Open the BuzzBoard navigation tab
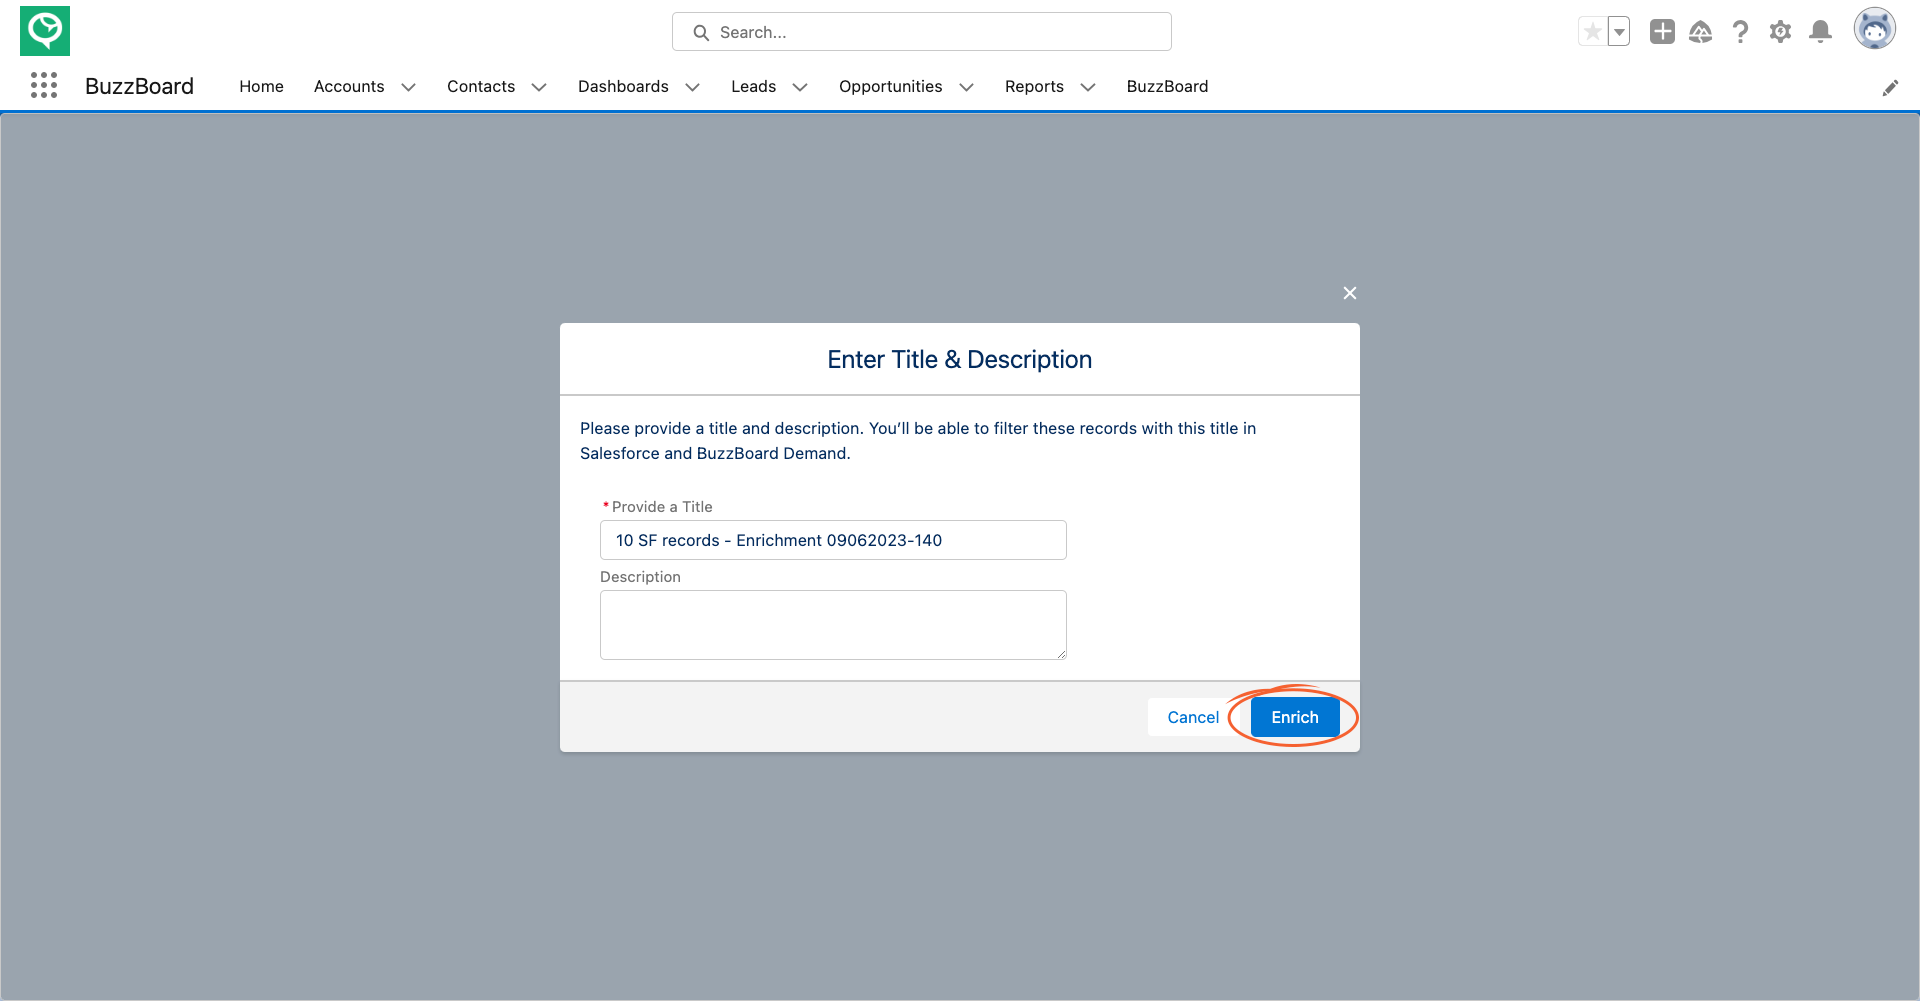1920x1001 pixels. (x=1167, y=86)
